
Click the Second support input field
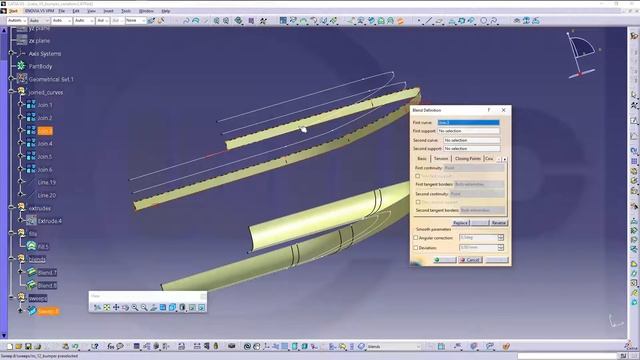coord(471,149)
